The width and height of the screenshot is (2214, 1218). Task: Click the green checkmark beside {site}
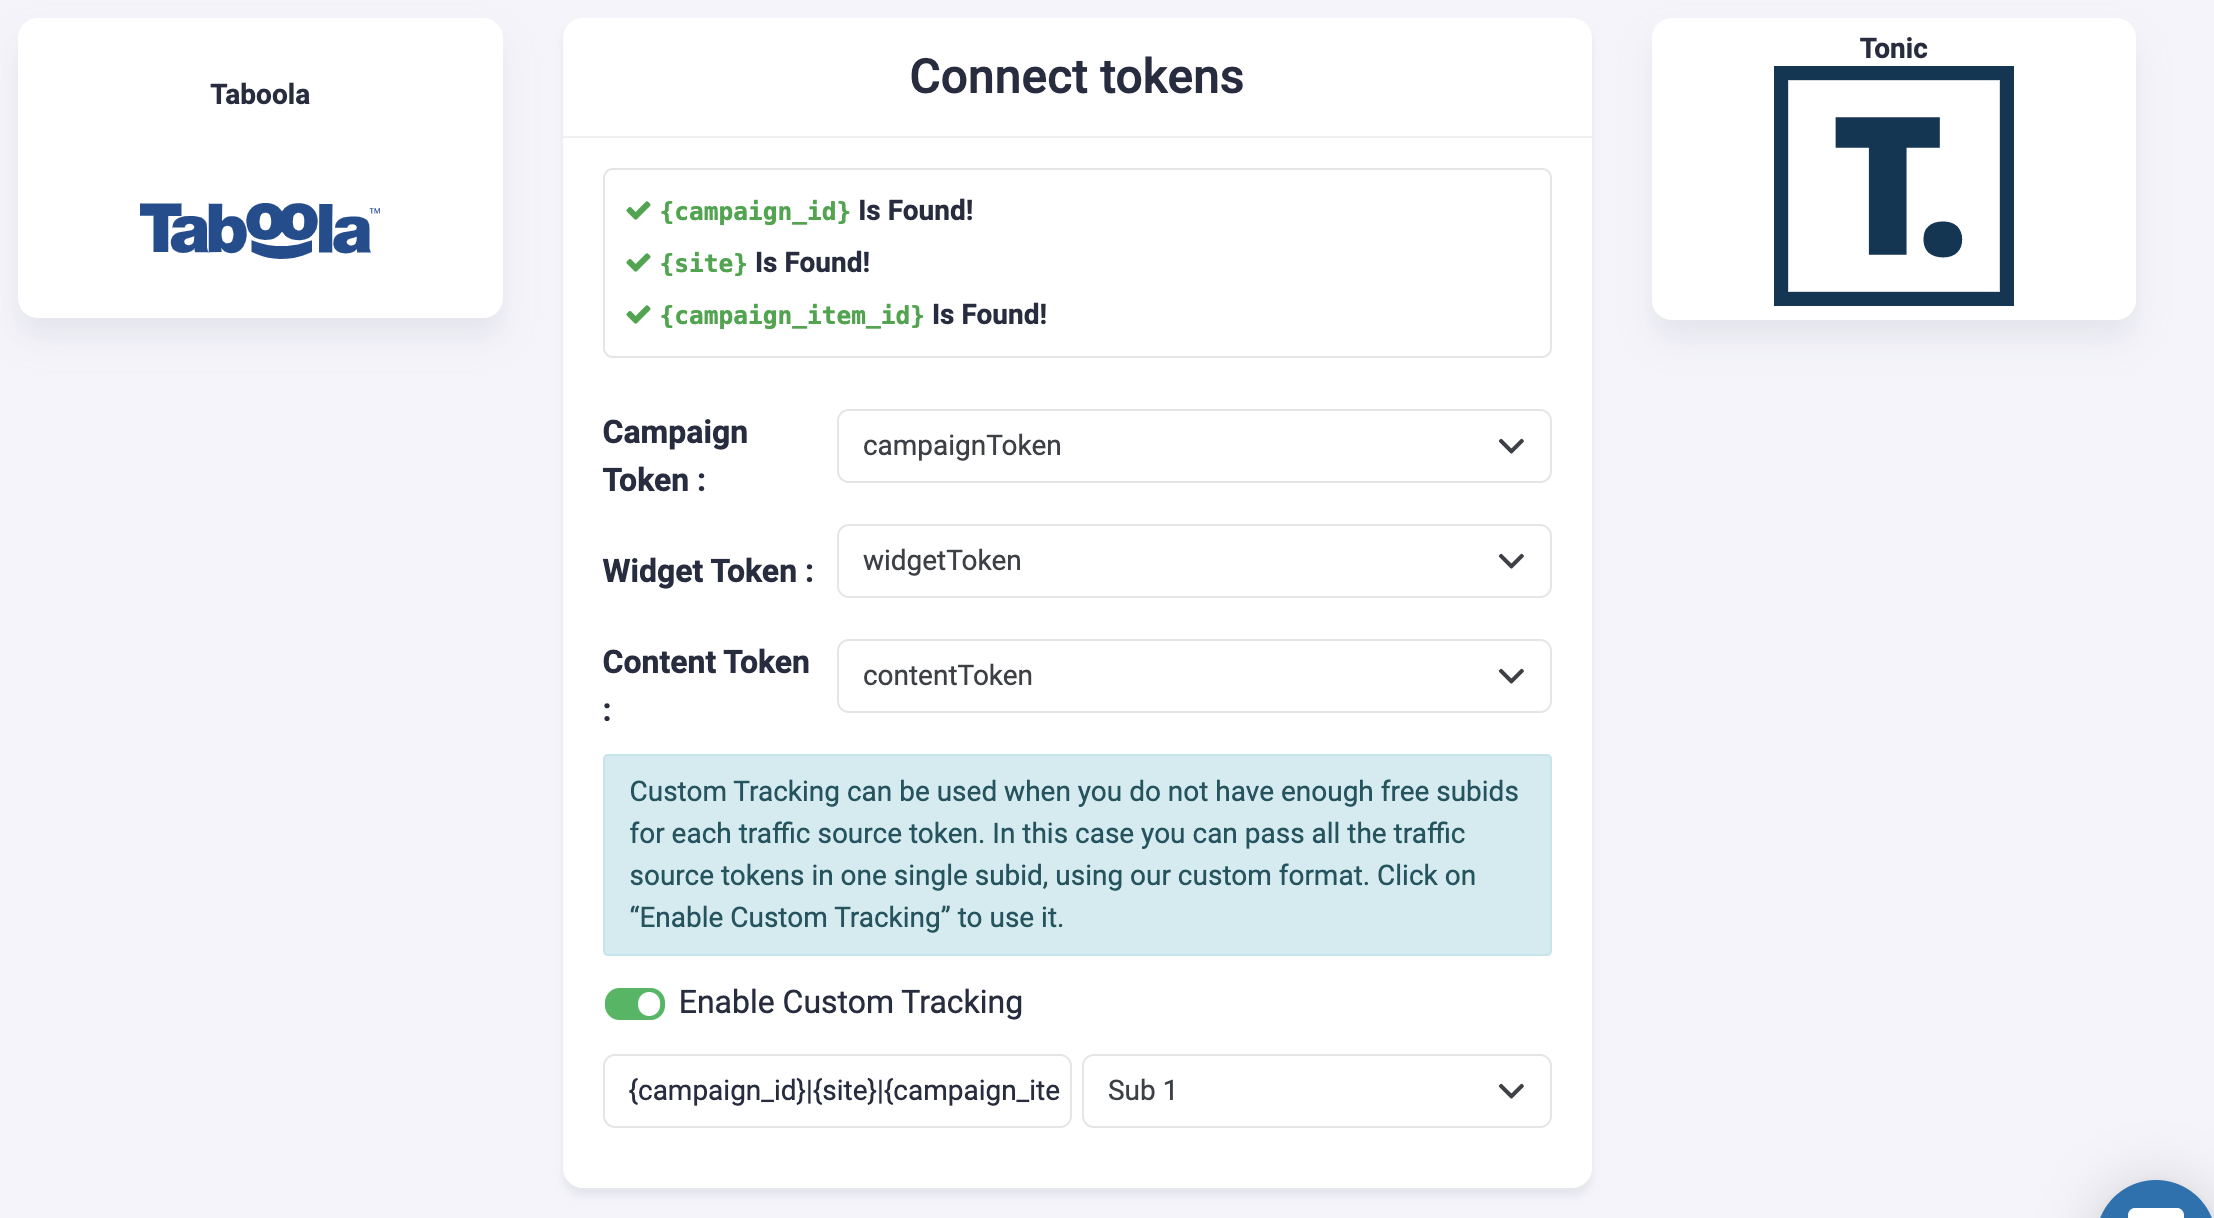pos(638,263)
